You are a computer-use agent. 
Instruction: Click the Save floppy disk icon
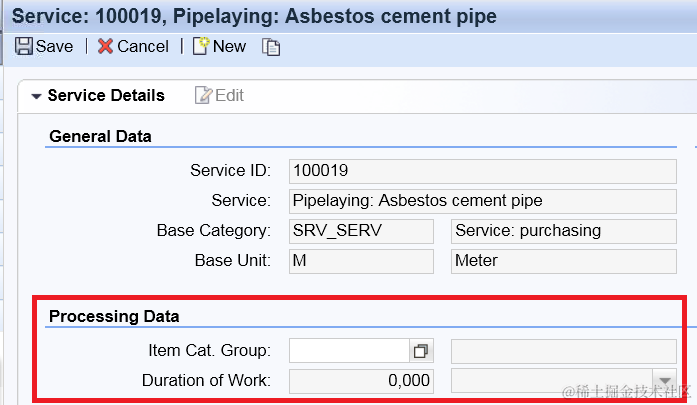pos(23,46)
